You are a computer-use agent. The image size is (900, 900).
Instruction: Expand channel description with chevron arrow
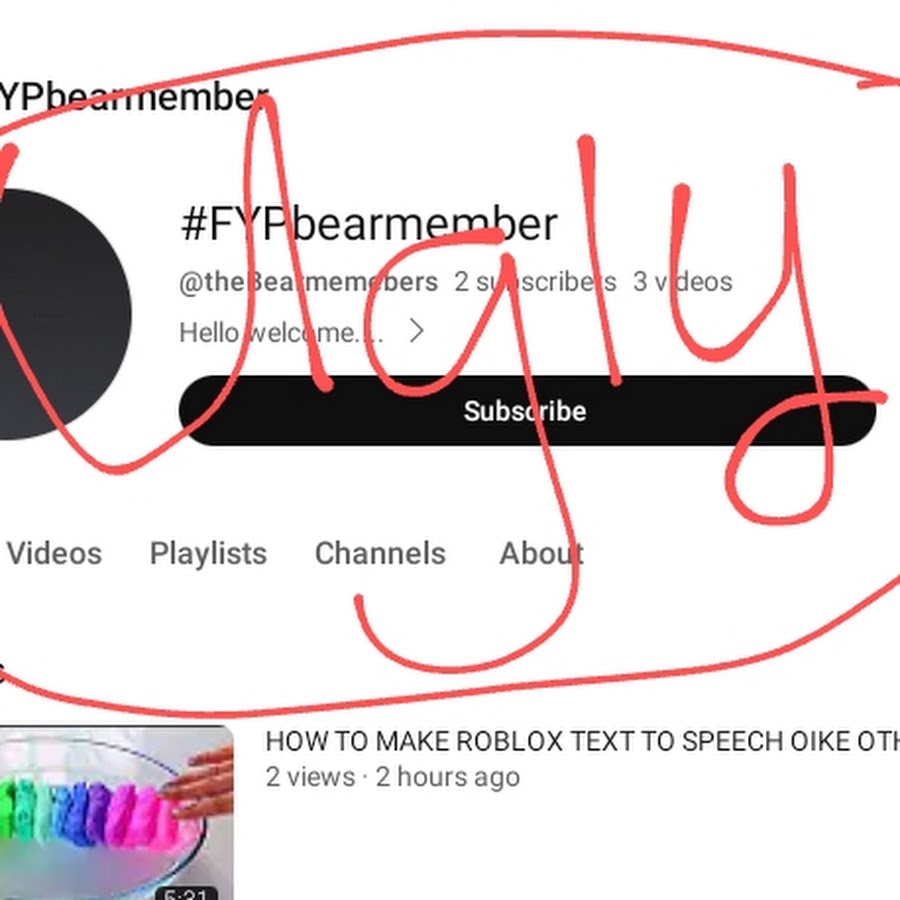click(x=417, y=331)
